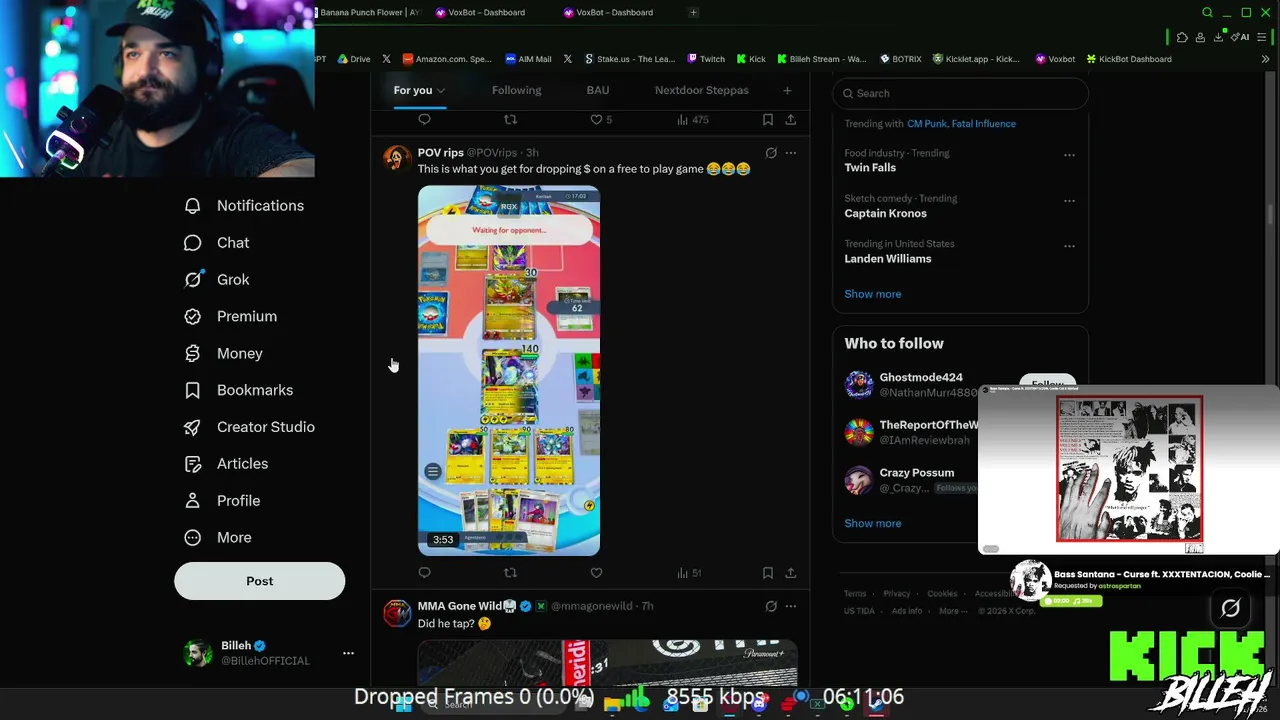This screenshot has height=720, width=1280.
Task: Open the Privacy footer link
Action: [897, 594]
